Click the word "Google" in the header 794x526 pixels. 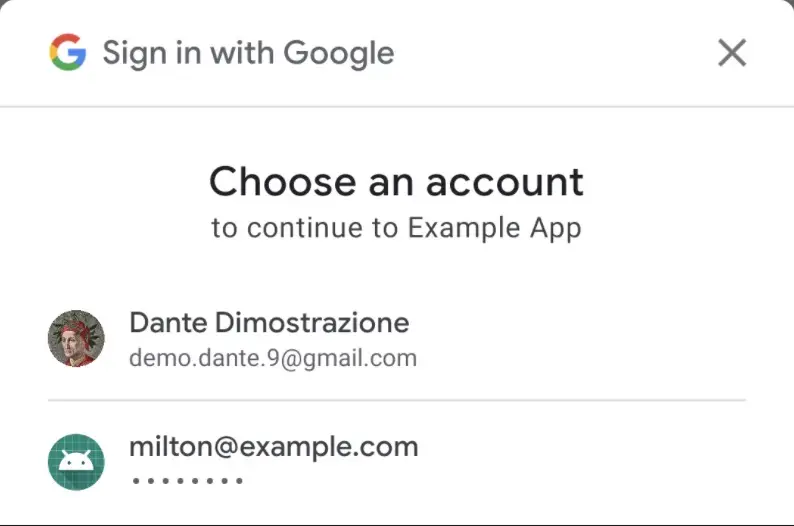pos(338,53)
